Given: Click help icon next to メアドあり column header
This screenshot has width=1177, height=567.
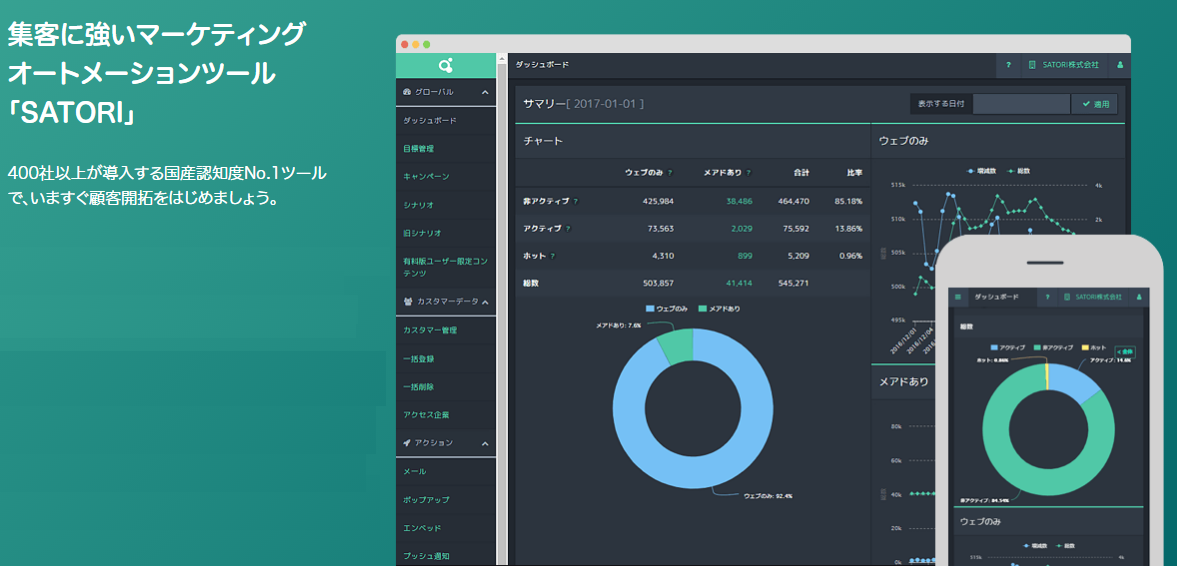Looking at the screenshot, I should (748, 173).
